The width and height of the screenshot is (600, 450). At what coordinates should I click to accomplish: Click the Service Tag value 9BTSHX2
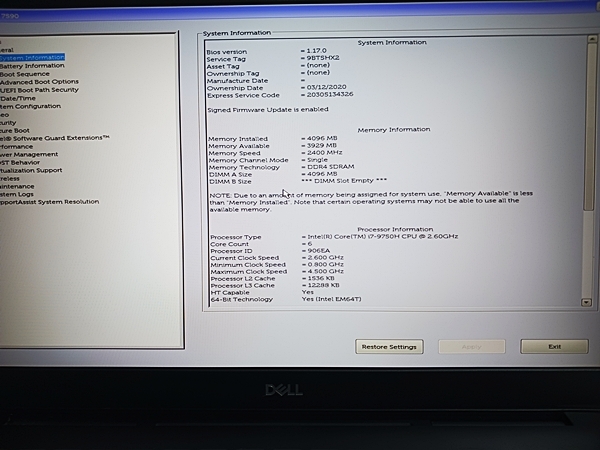[323, 58]
